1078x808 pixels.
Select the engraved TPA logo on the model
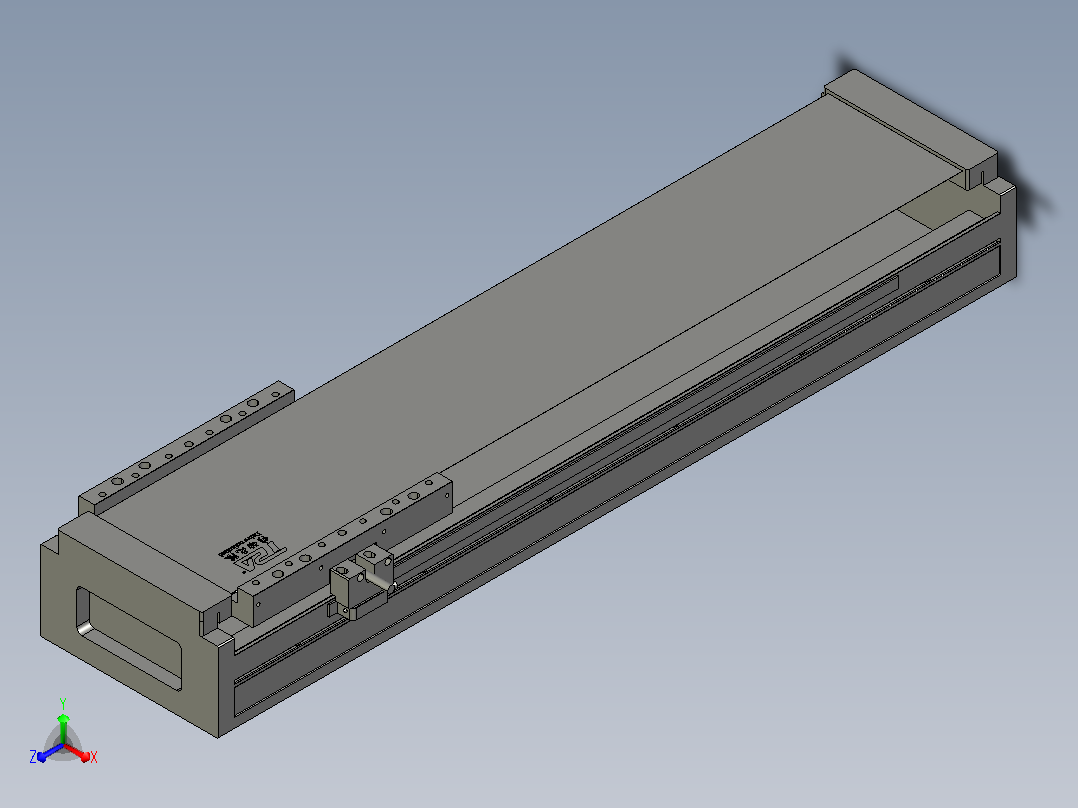[x=252, y=551]
